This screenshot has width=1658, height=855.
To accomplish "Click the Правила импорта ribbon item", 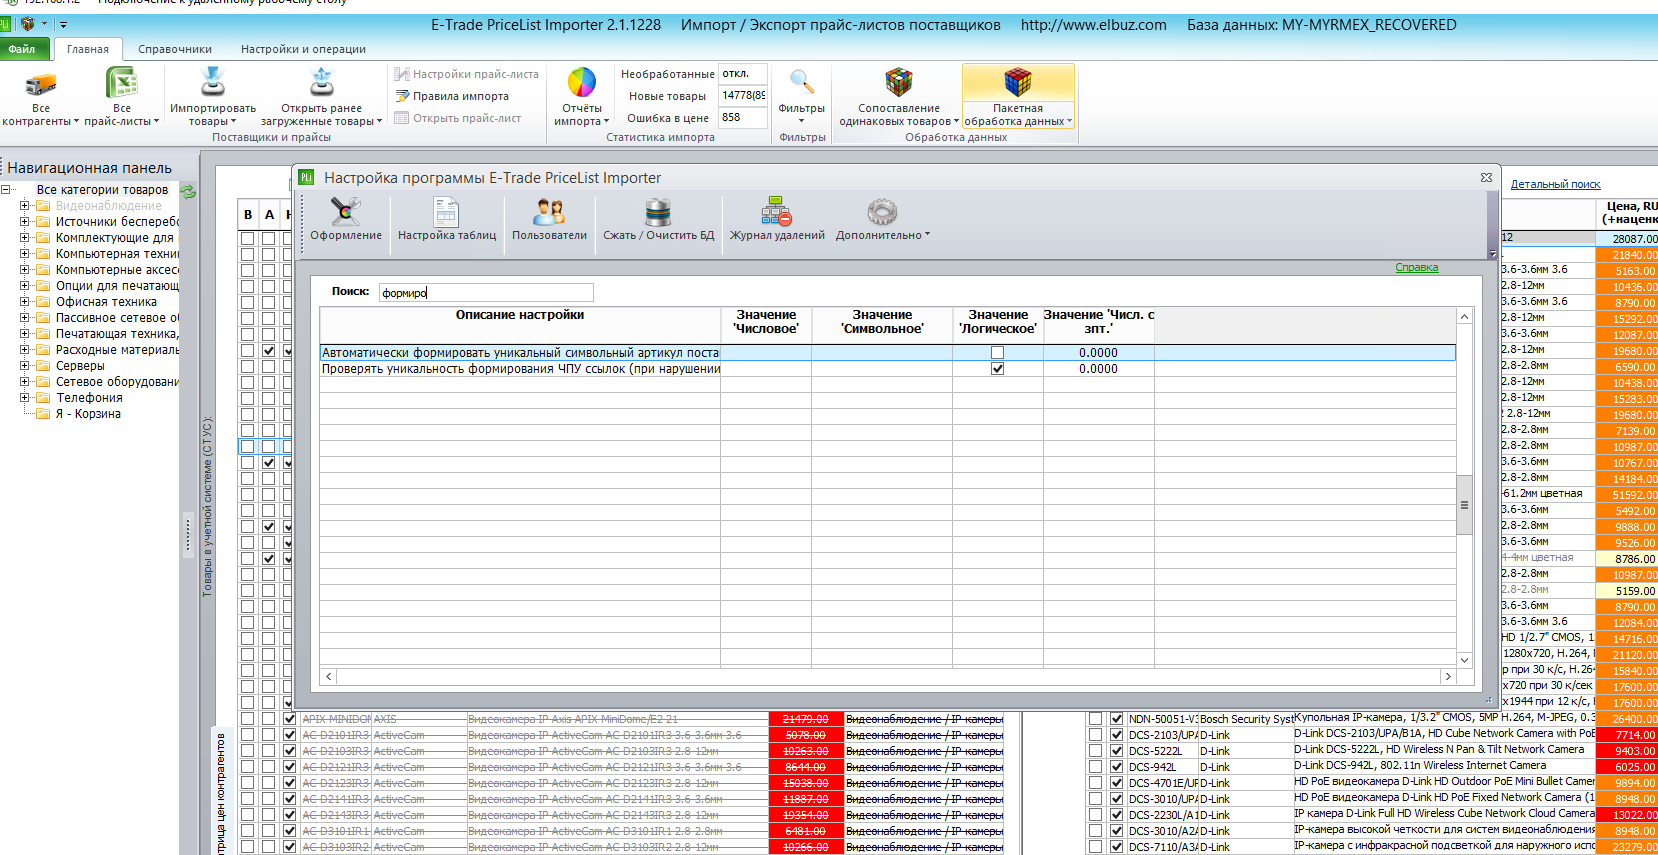I will tap(451, 96).
